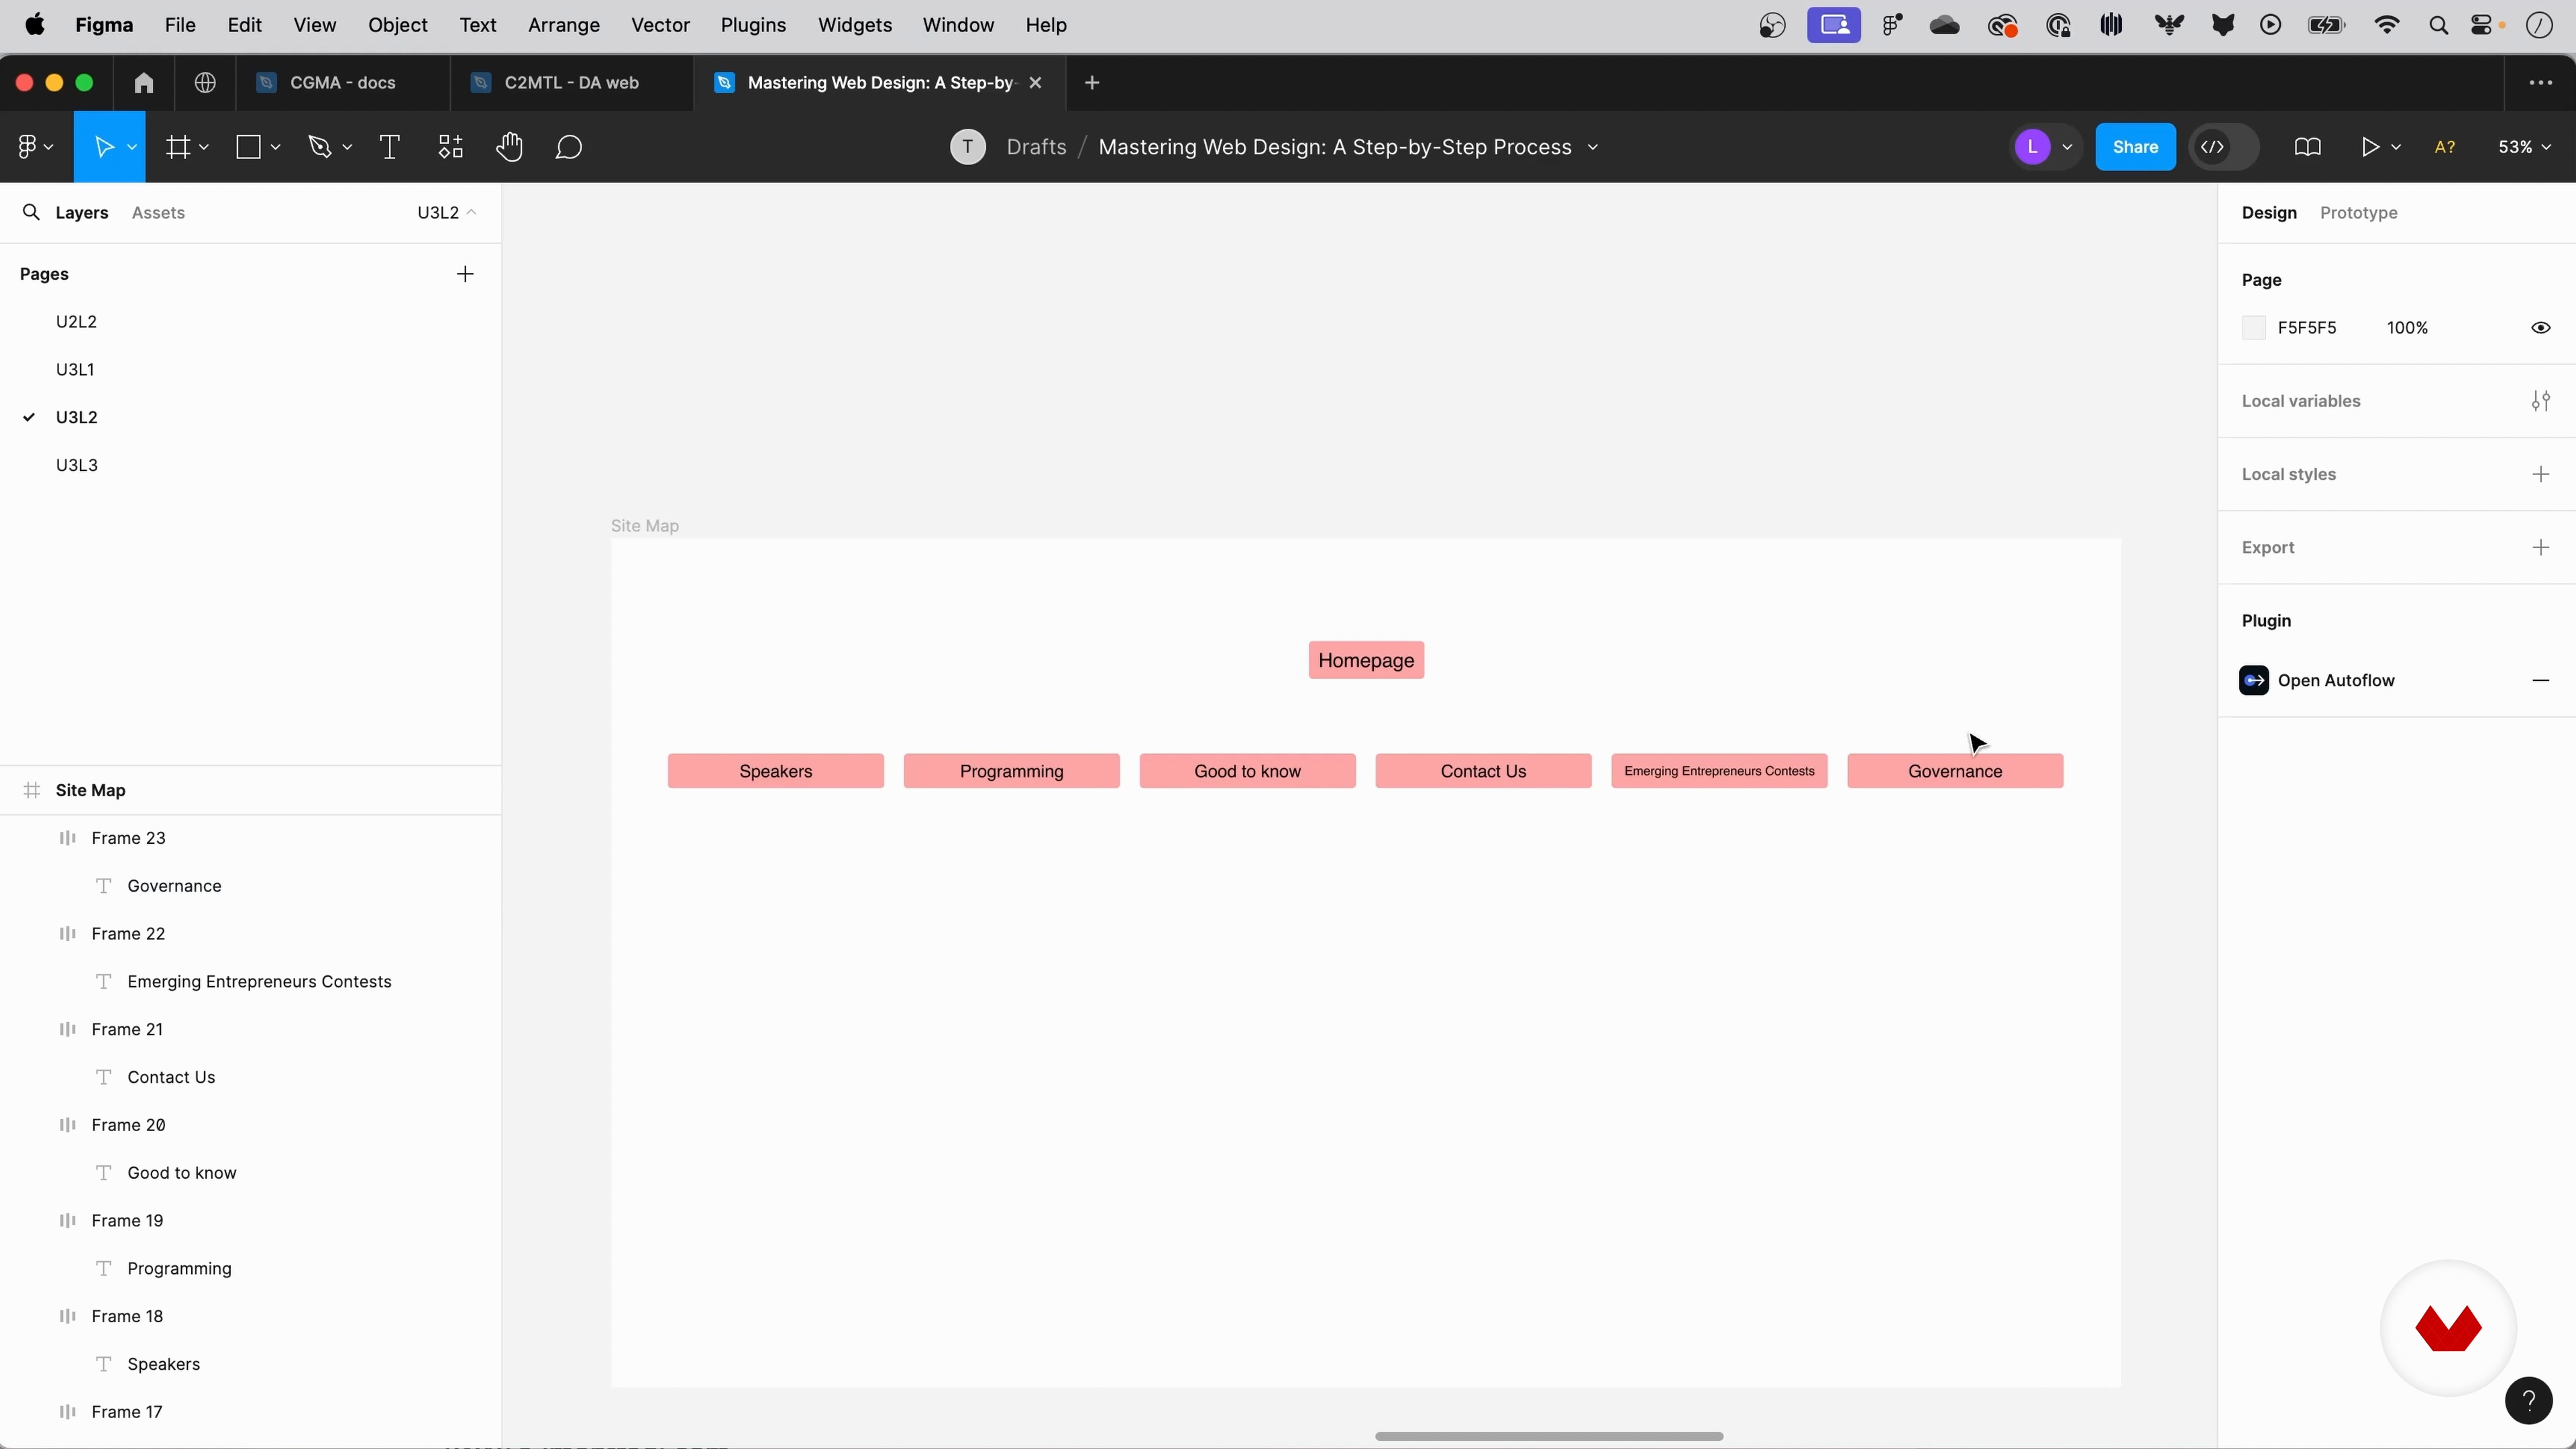Open the Vector menu
This screenshot has height=1449, width=2576.
click(x=660, y=25)
